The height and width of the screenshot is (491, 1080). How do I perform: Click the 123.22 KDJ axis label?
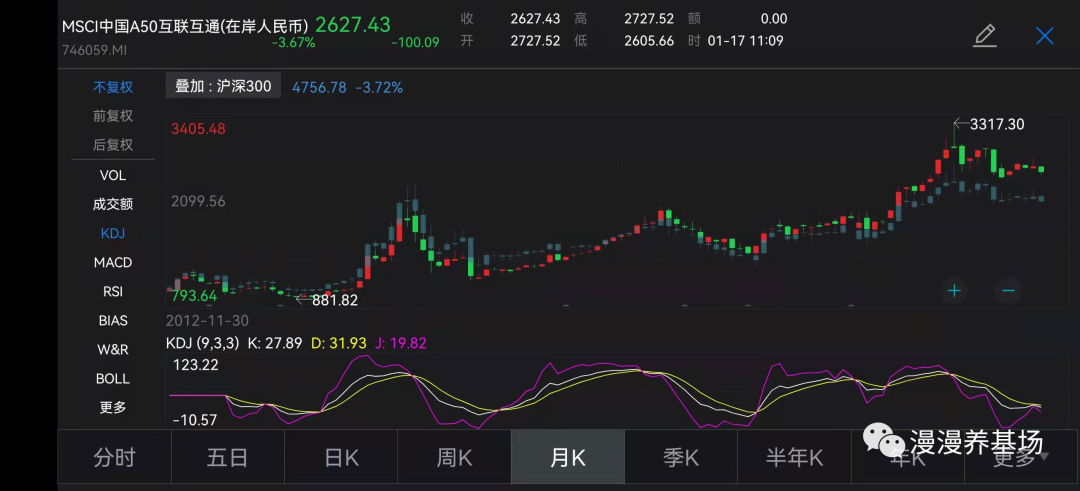[x=196, y=365]
